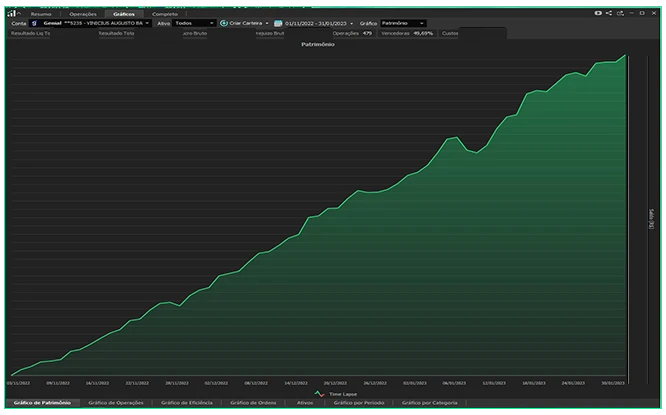This screenshot has height=415, width=666.
Task: Click the Saldo axis label on right
Action: (651, 219)
